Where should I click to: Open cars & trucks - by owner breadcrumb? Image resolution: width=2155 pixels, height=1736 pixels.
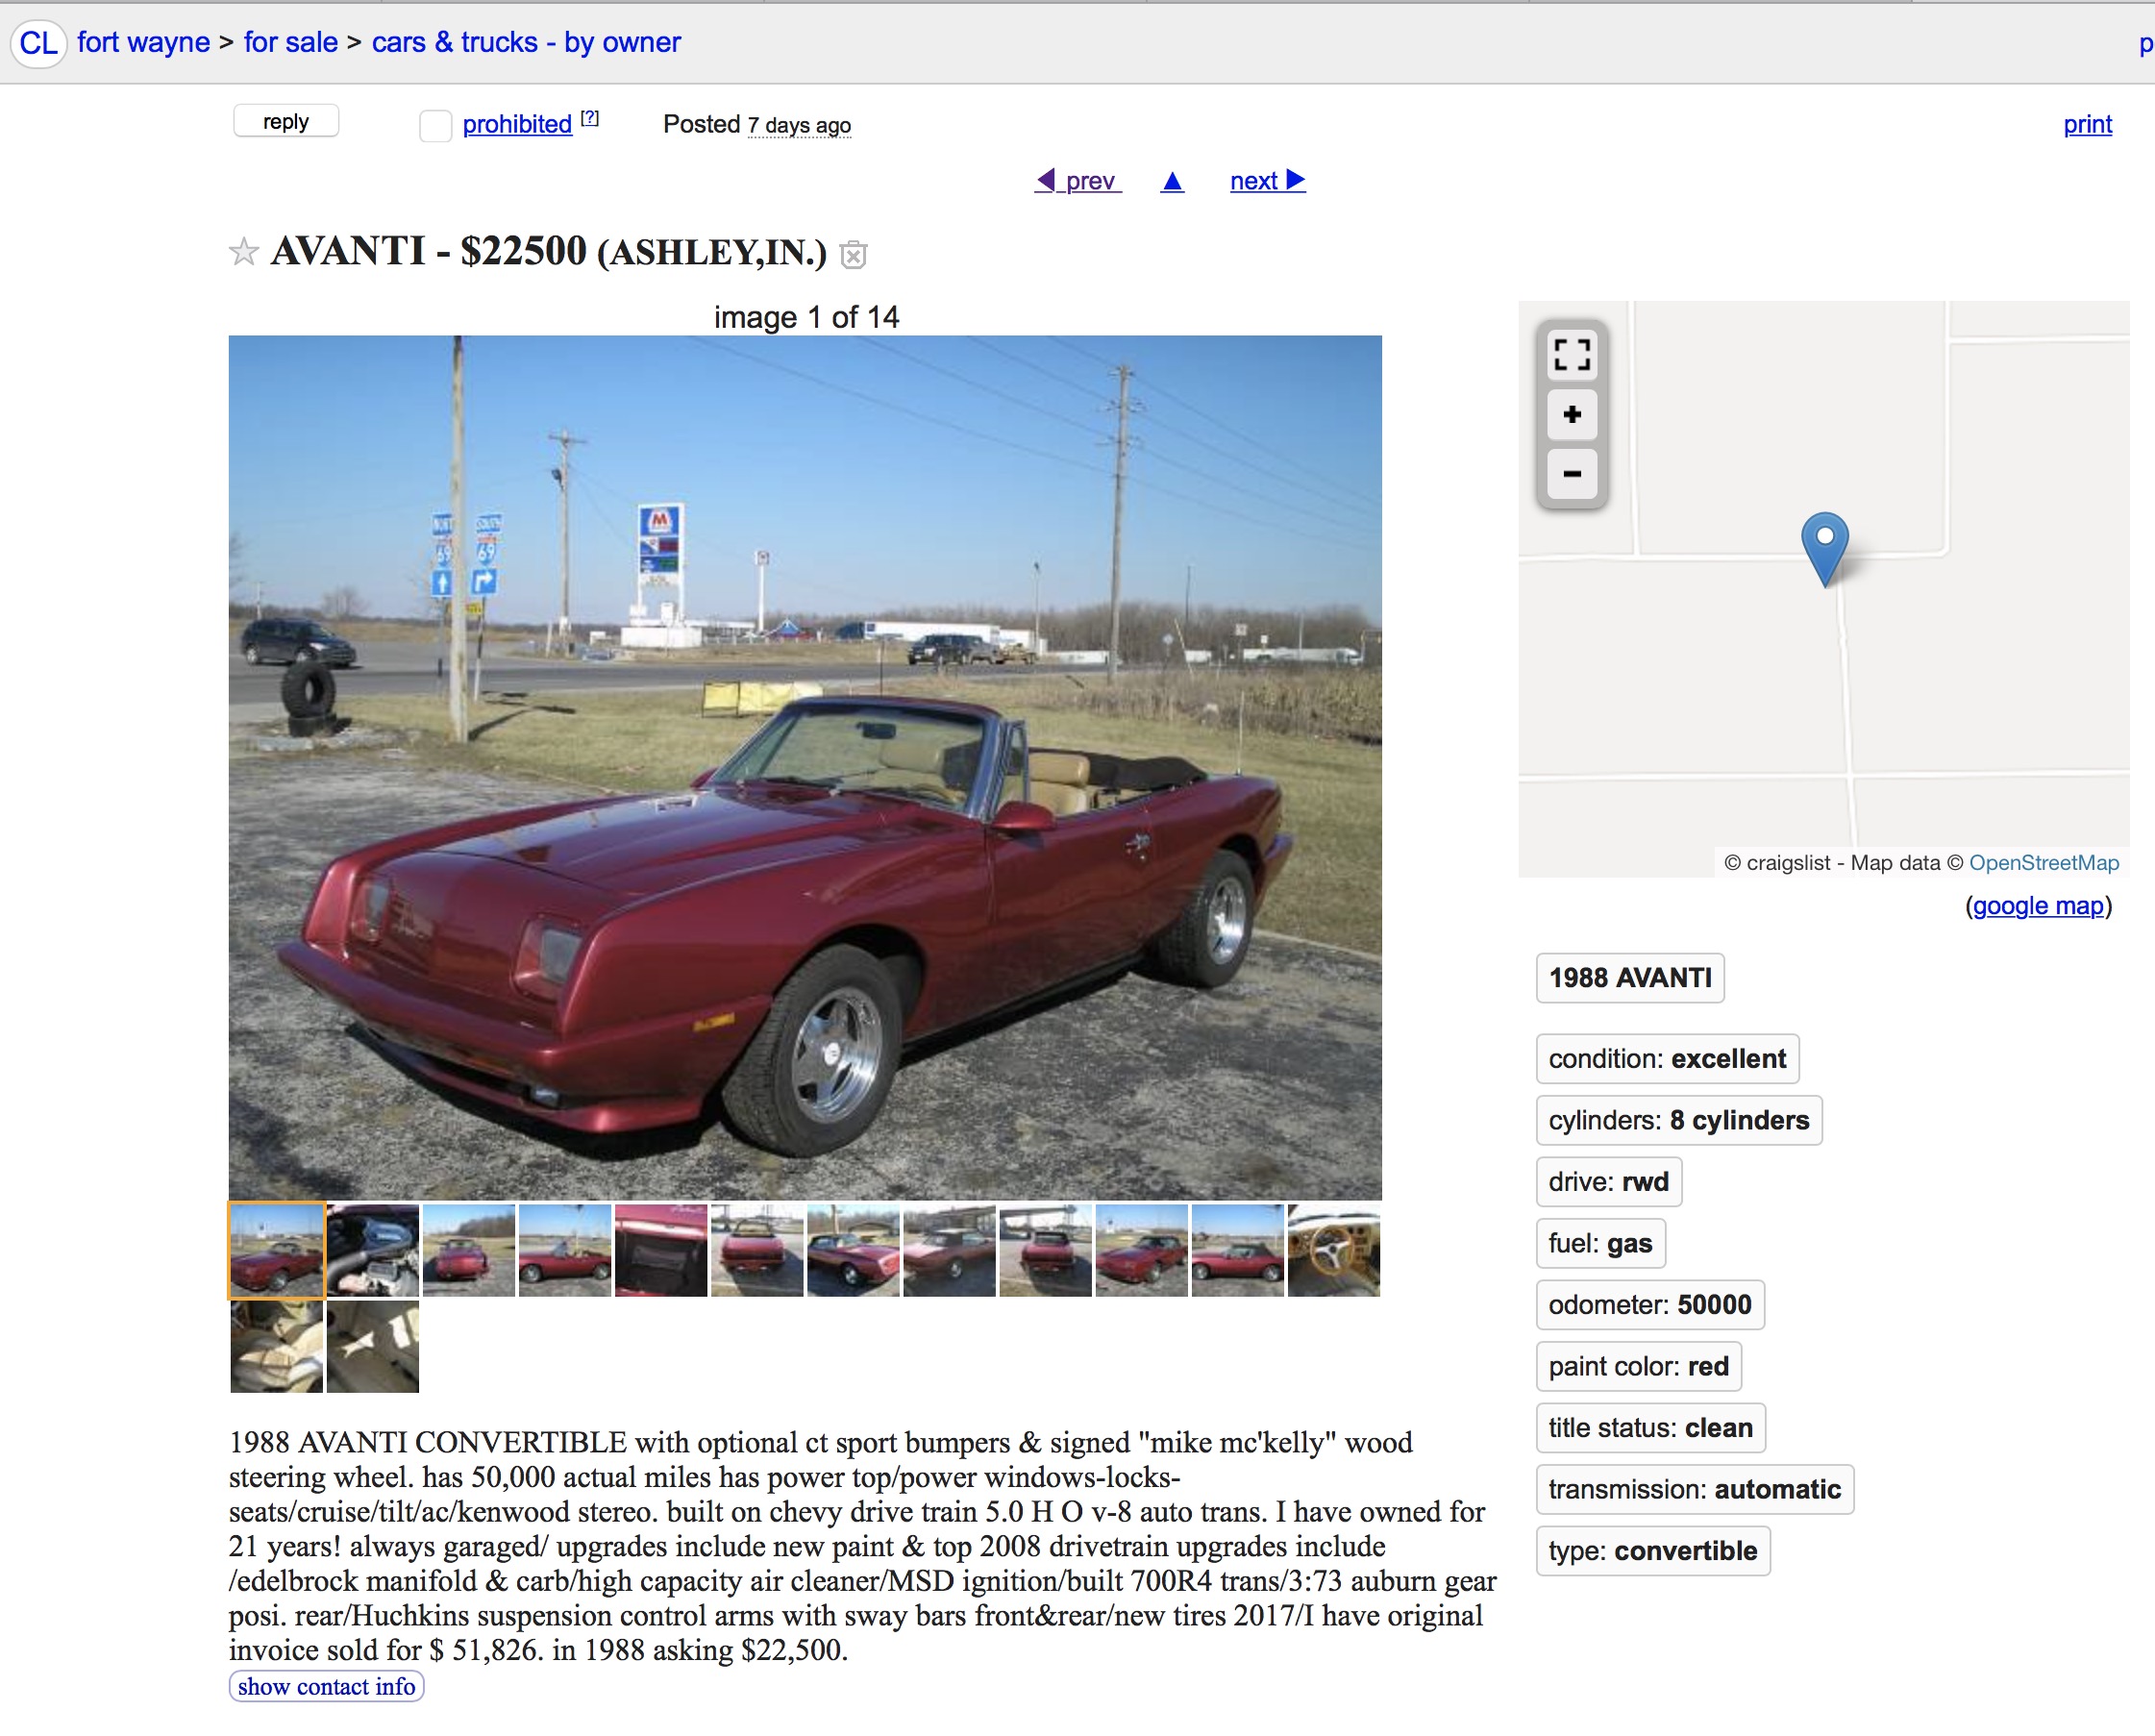click(x=526, y=42)
